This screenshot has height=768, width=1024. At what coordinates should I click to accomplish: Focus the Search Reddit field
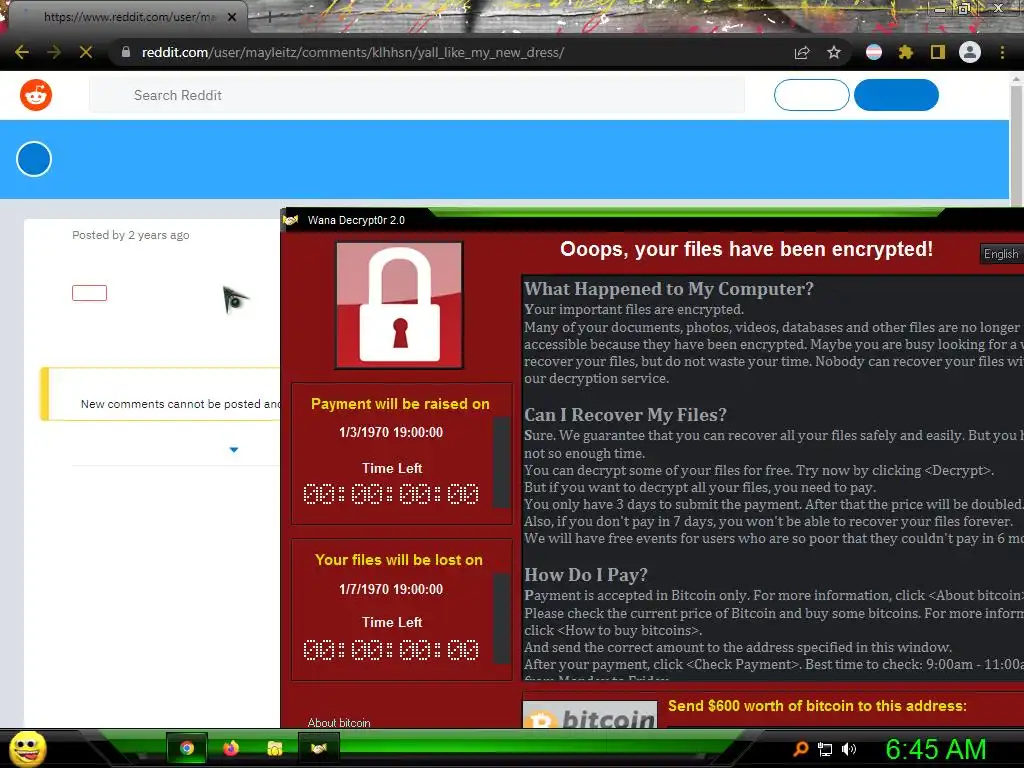[x=417, y=95]
